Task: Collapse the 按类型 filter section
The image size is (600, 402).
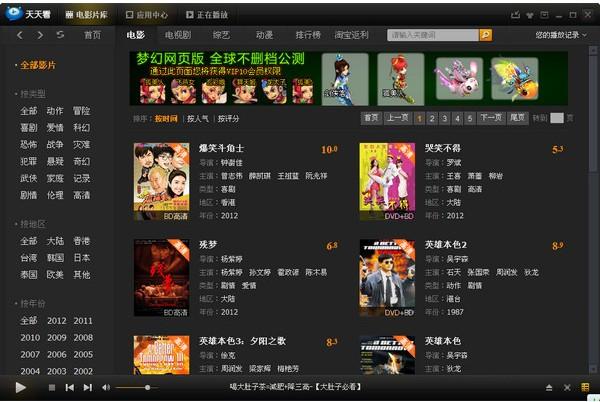Action: point(31,93)
